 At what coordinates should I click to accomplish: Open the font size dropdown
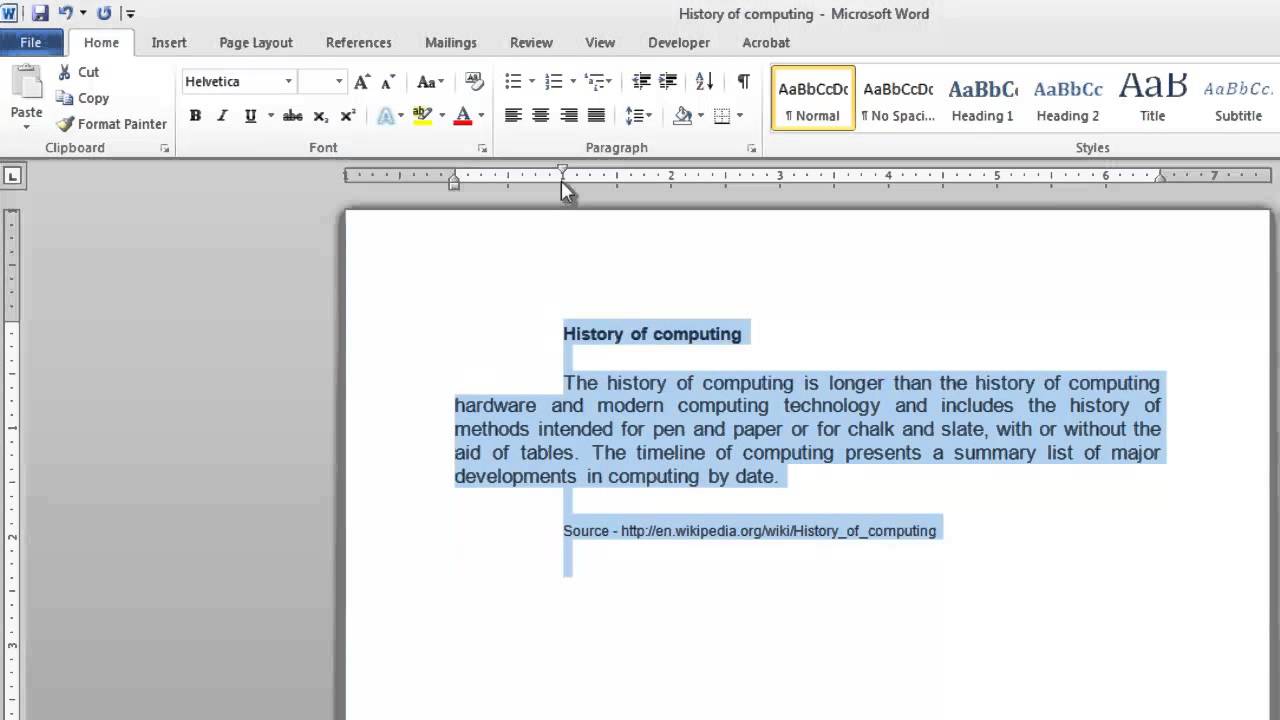click(x=339, y=82)
